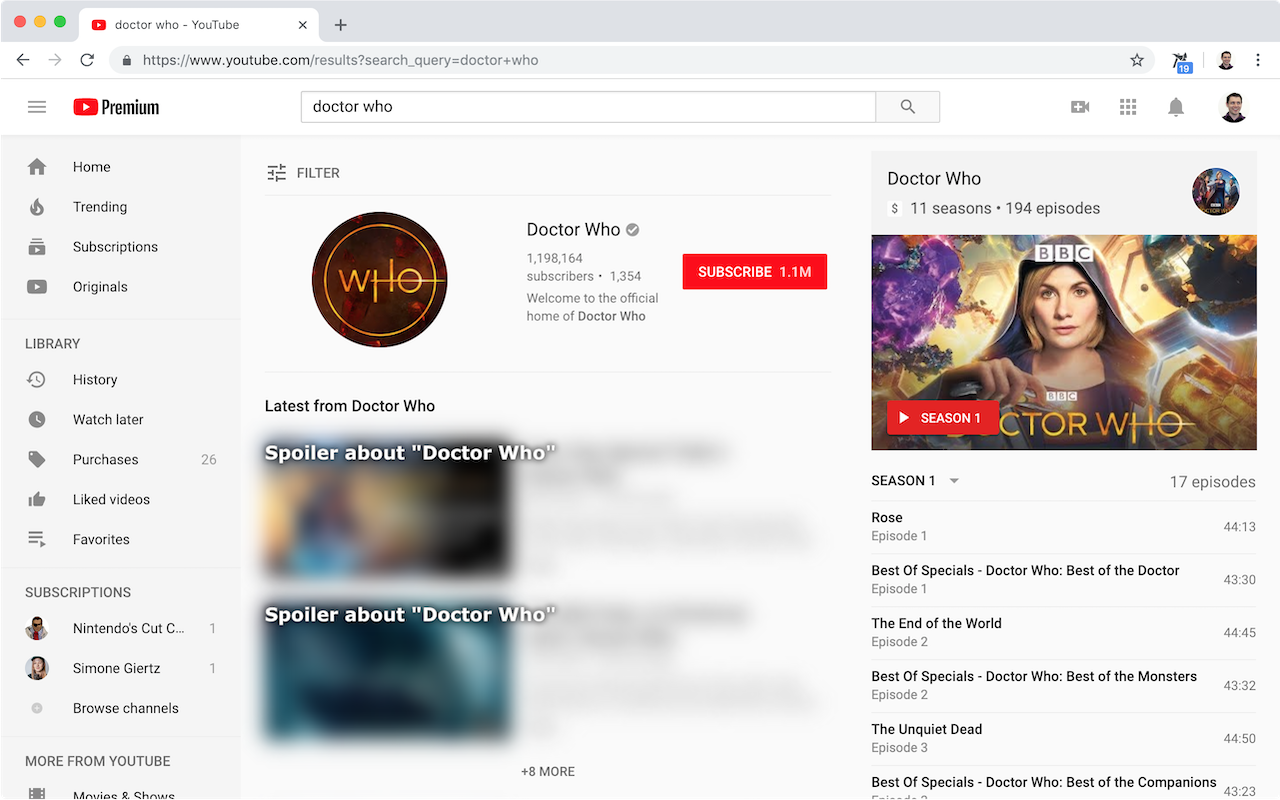
Task: Open the hamburger guide menu
Action: (x=37, y=107)
